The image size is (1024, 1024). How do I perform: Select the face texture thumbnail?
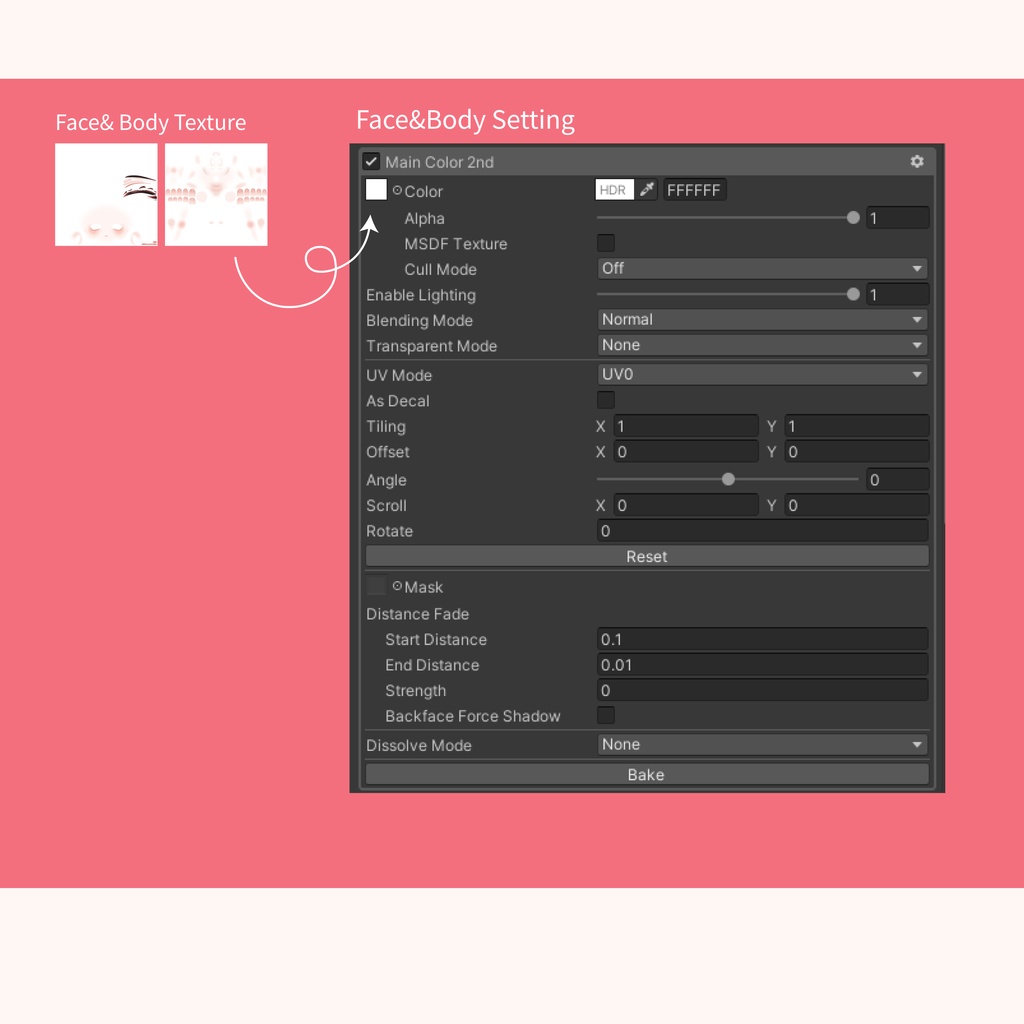click(x=106, y=195)
